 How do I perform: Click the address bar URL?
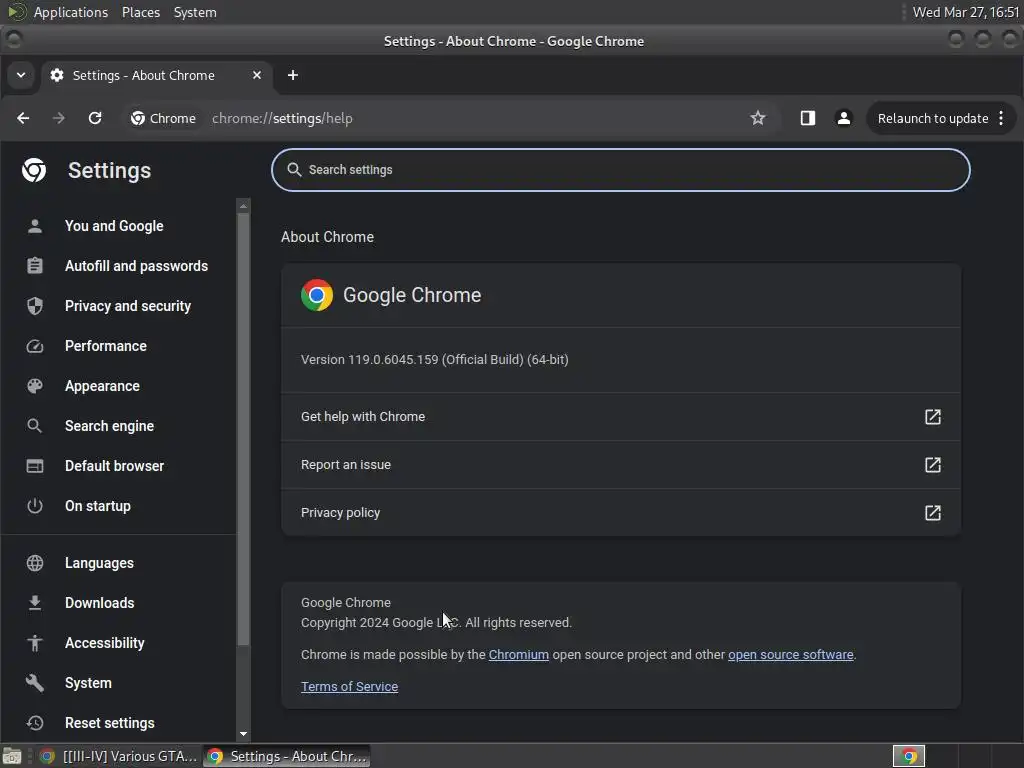[282, 118]
